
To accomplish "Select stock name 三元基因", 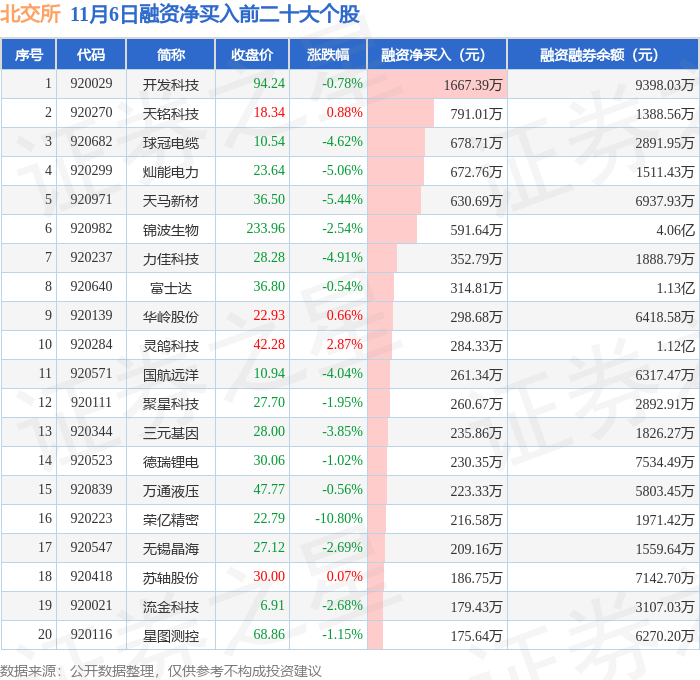I will (171, 433).
